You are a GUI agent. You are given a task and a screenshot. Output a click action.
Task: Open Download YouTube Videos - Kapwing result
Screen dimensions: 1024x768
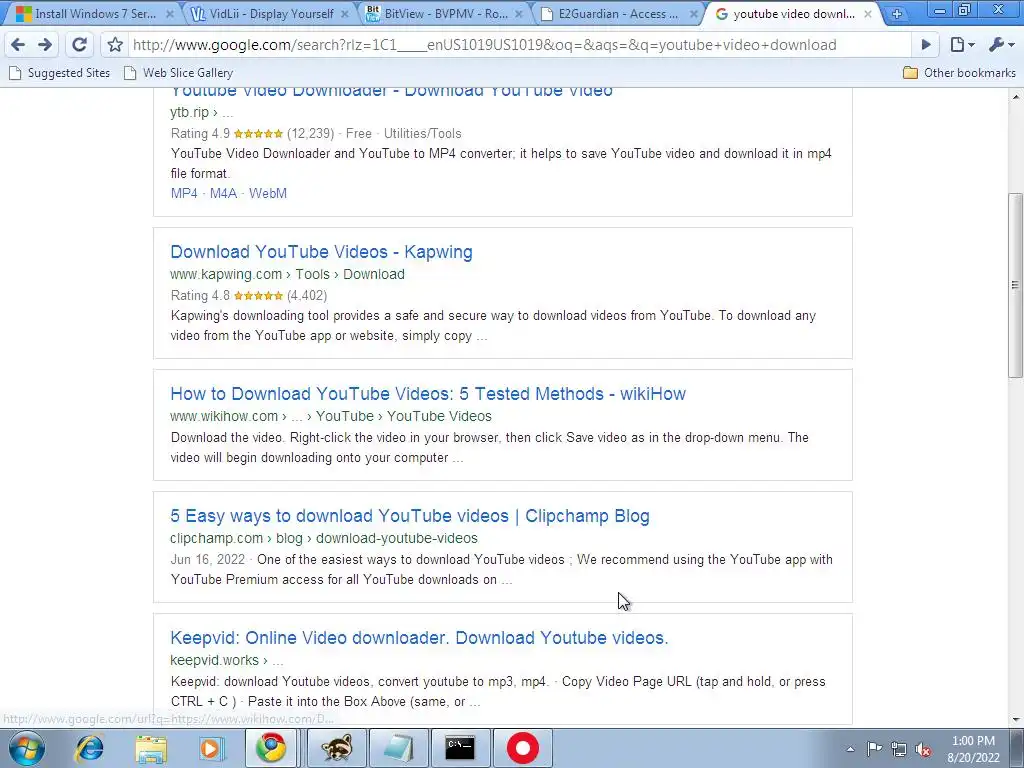click(x=321, y=252)
